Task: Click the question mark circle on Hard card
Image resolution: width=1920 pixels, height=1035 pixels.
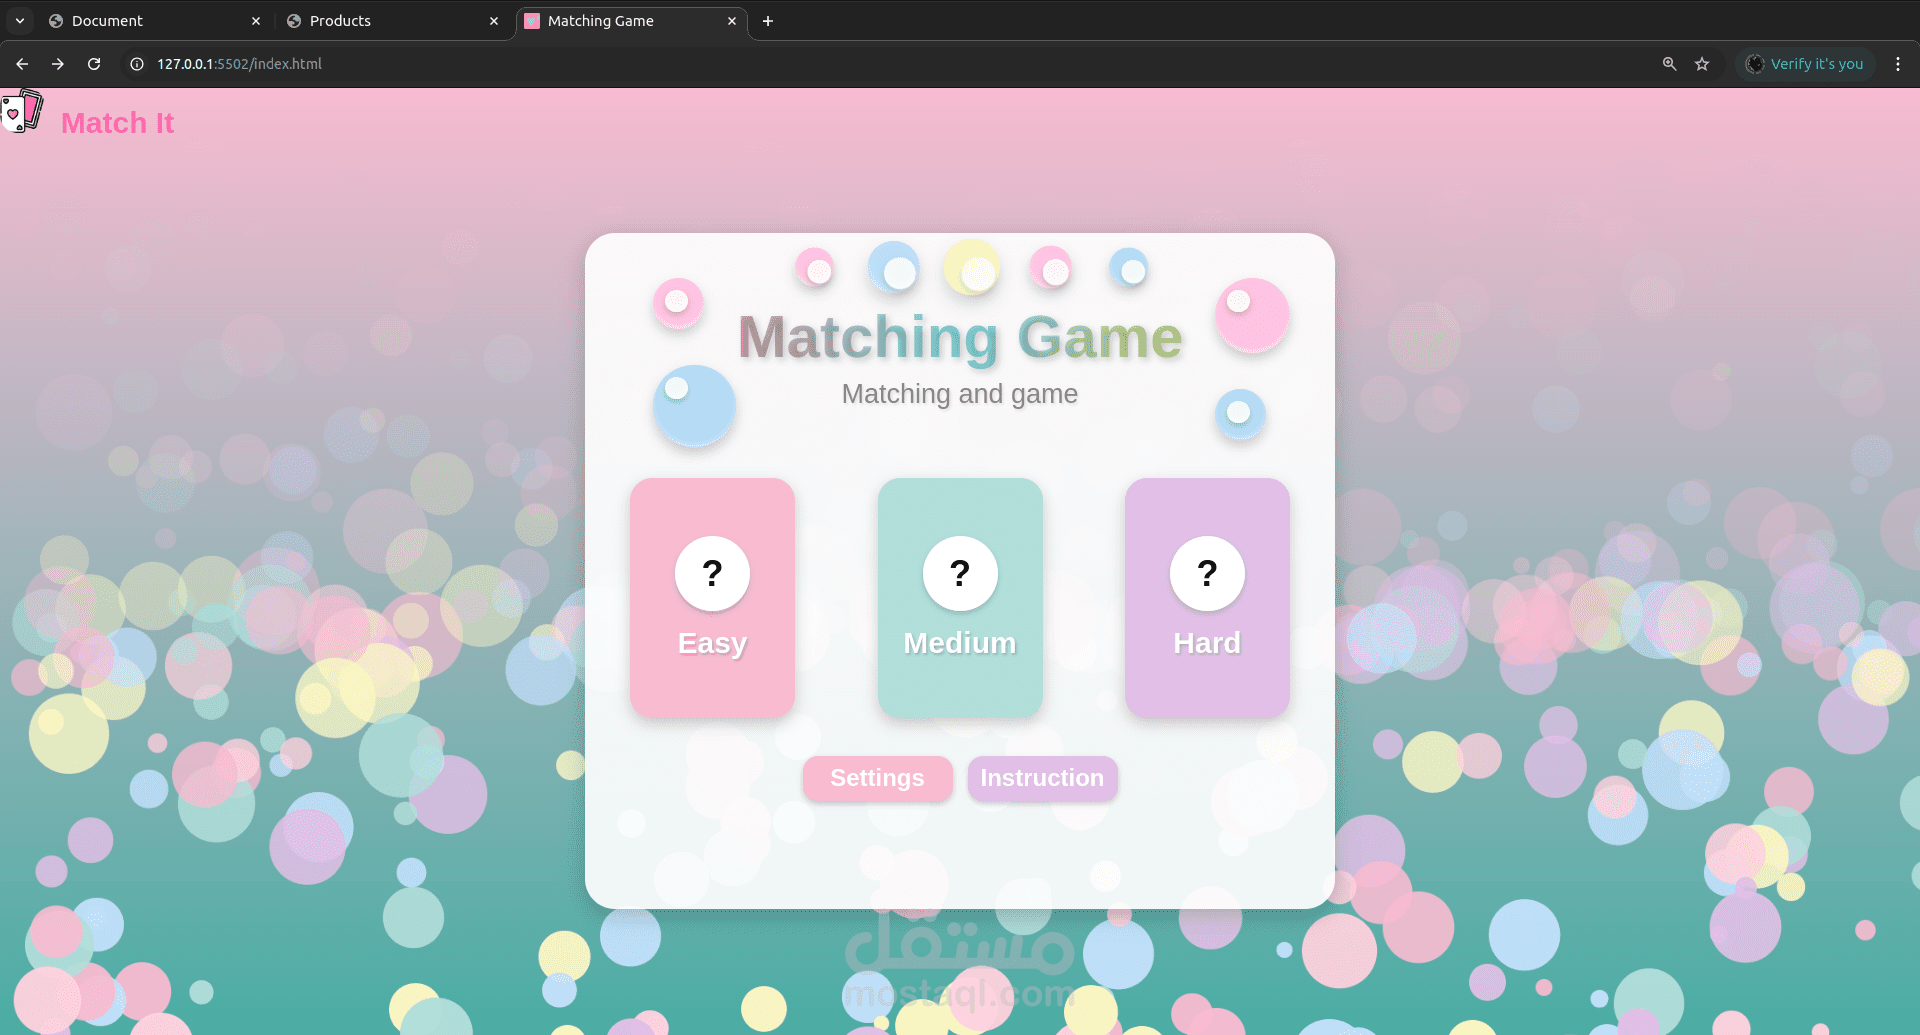Action: coord(1207,573)
